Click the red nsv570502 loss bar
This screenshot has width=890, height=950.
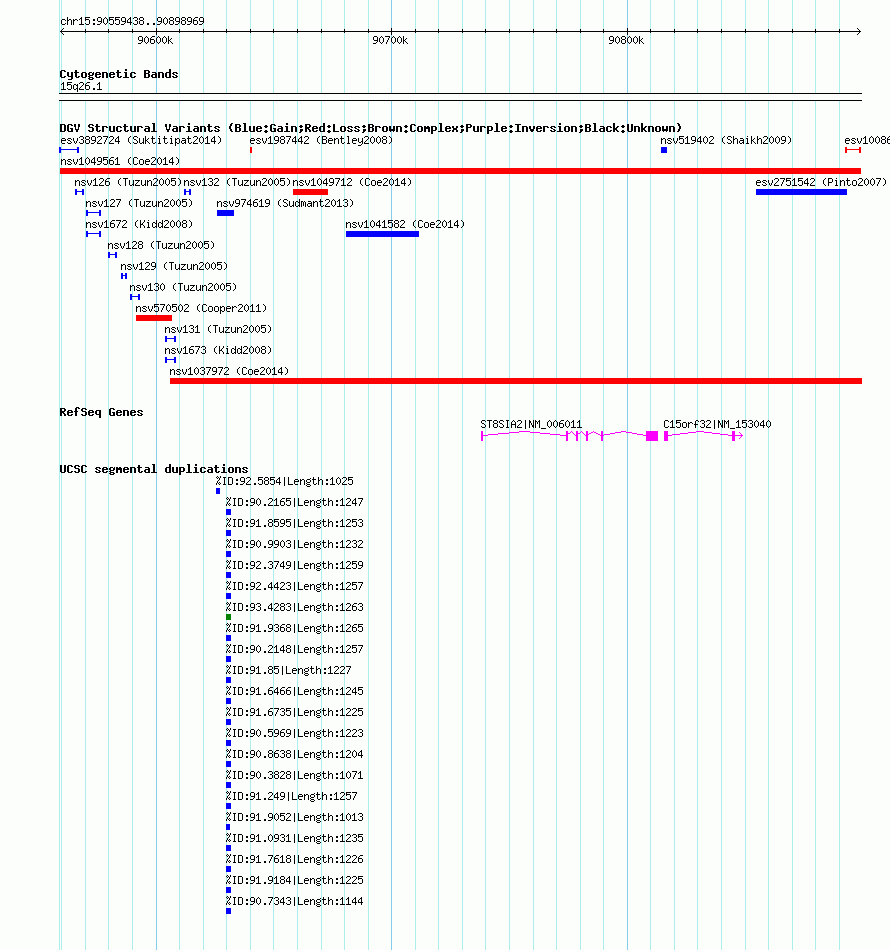154,318
